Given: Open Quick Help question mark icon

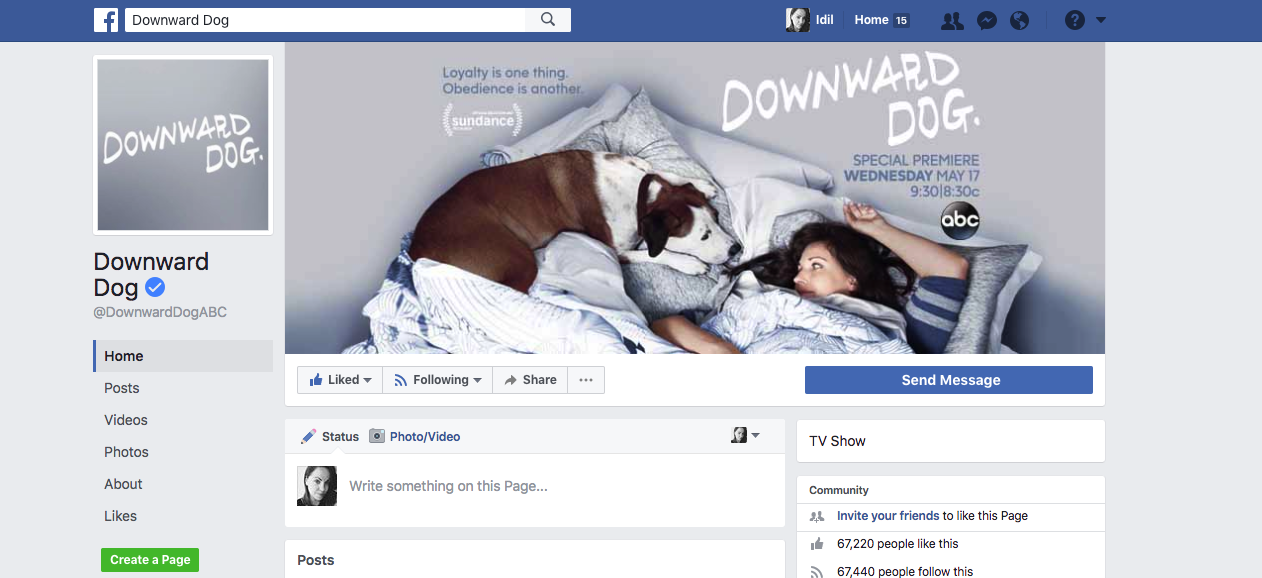Looking at the screenshot, I should point(1075,20).
